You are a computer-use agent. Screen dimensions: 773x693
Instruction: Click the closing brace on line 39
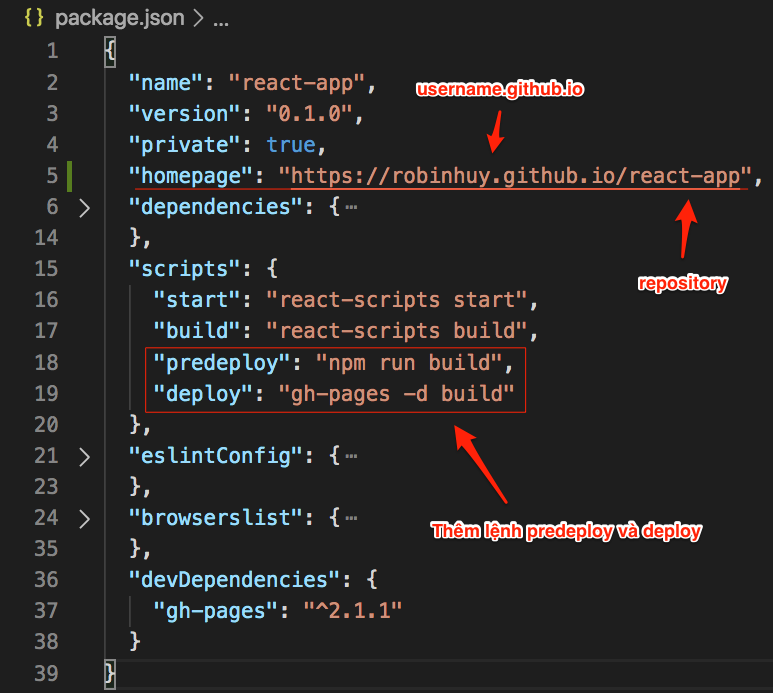(110, 673)
